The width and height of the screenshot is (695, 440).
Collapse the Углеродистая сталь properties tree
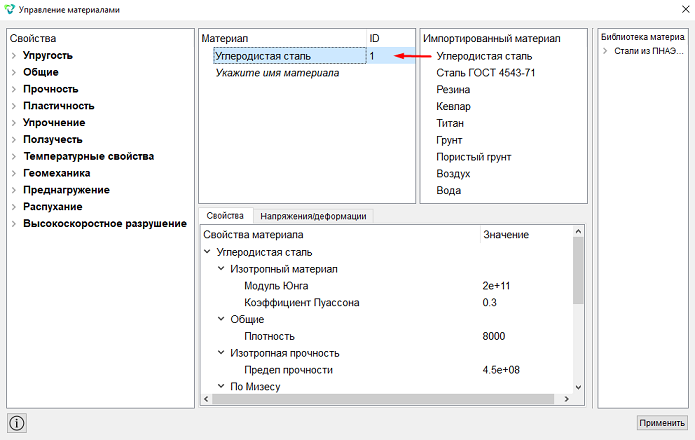pos(207,252)
